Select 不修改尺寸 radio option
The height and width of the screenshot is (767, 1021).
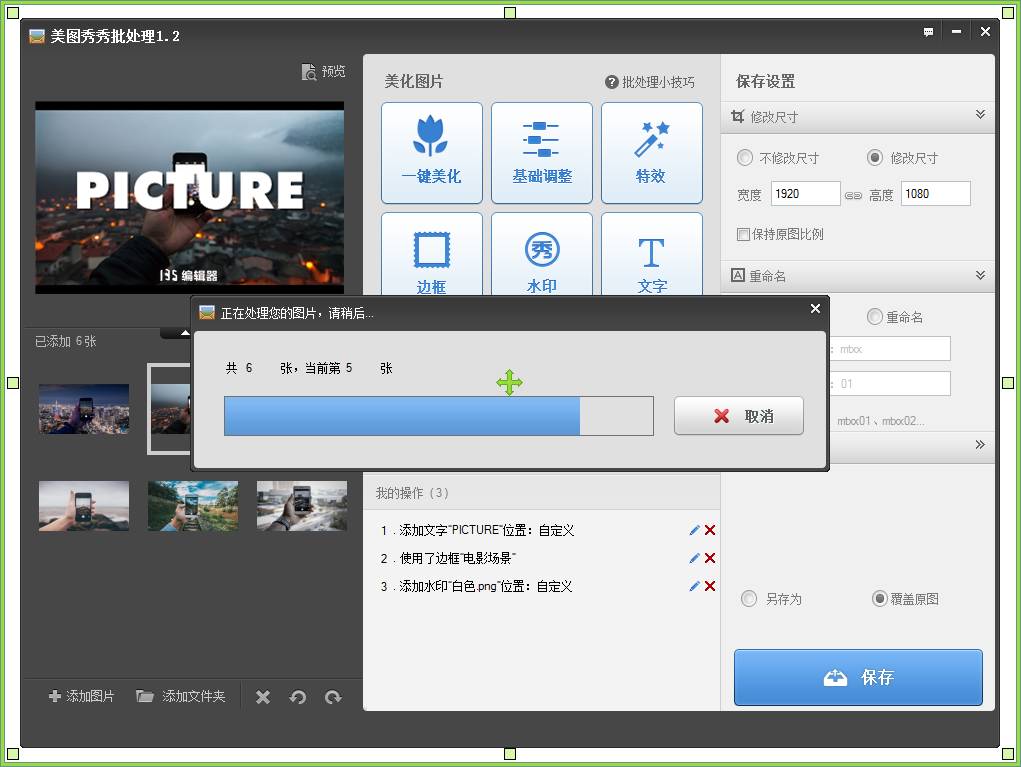(745, 158)
